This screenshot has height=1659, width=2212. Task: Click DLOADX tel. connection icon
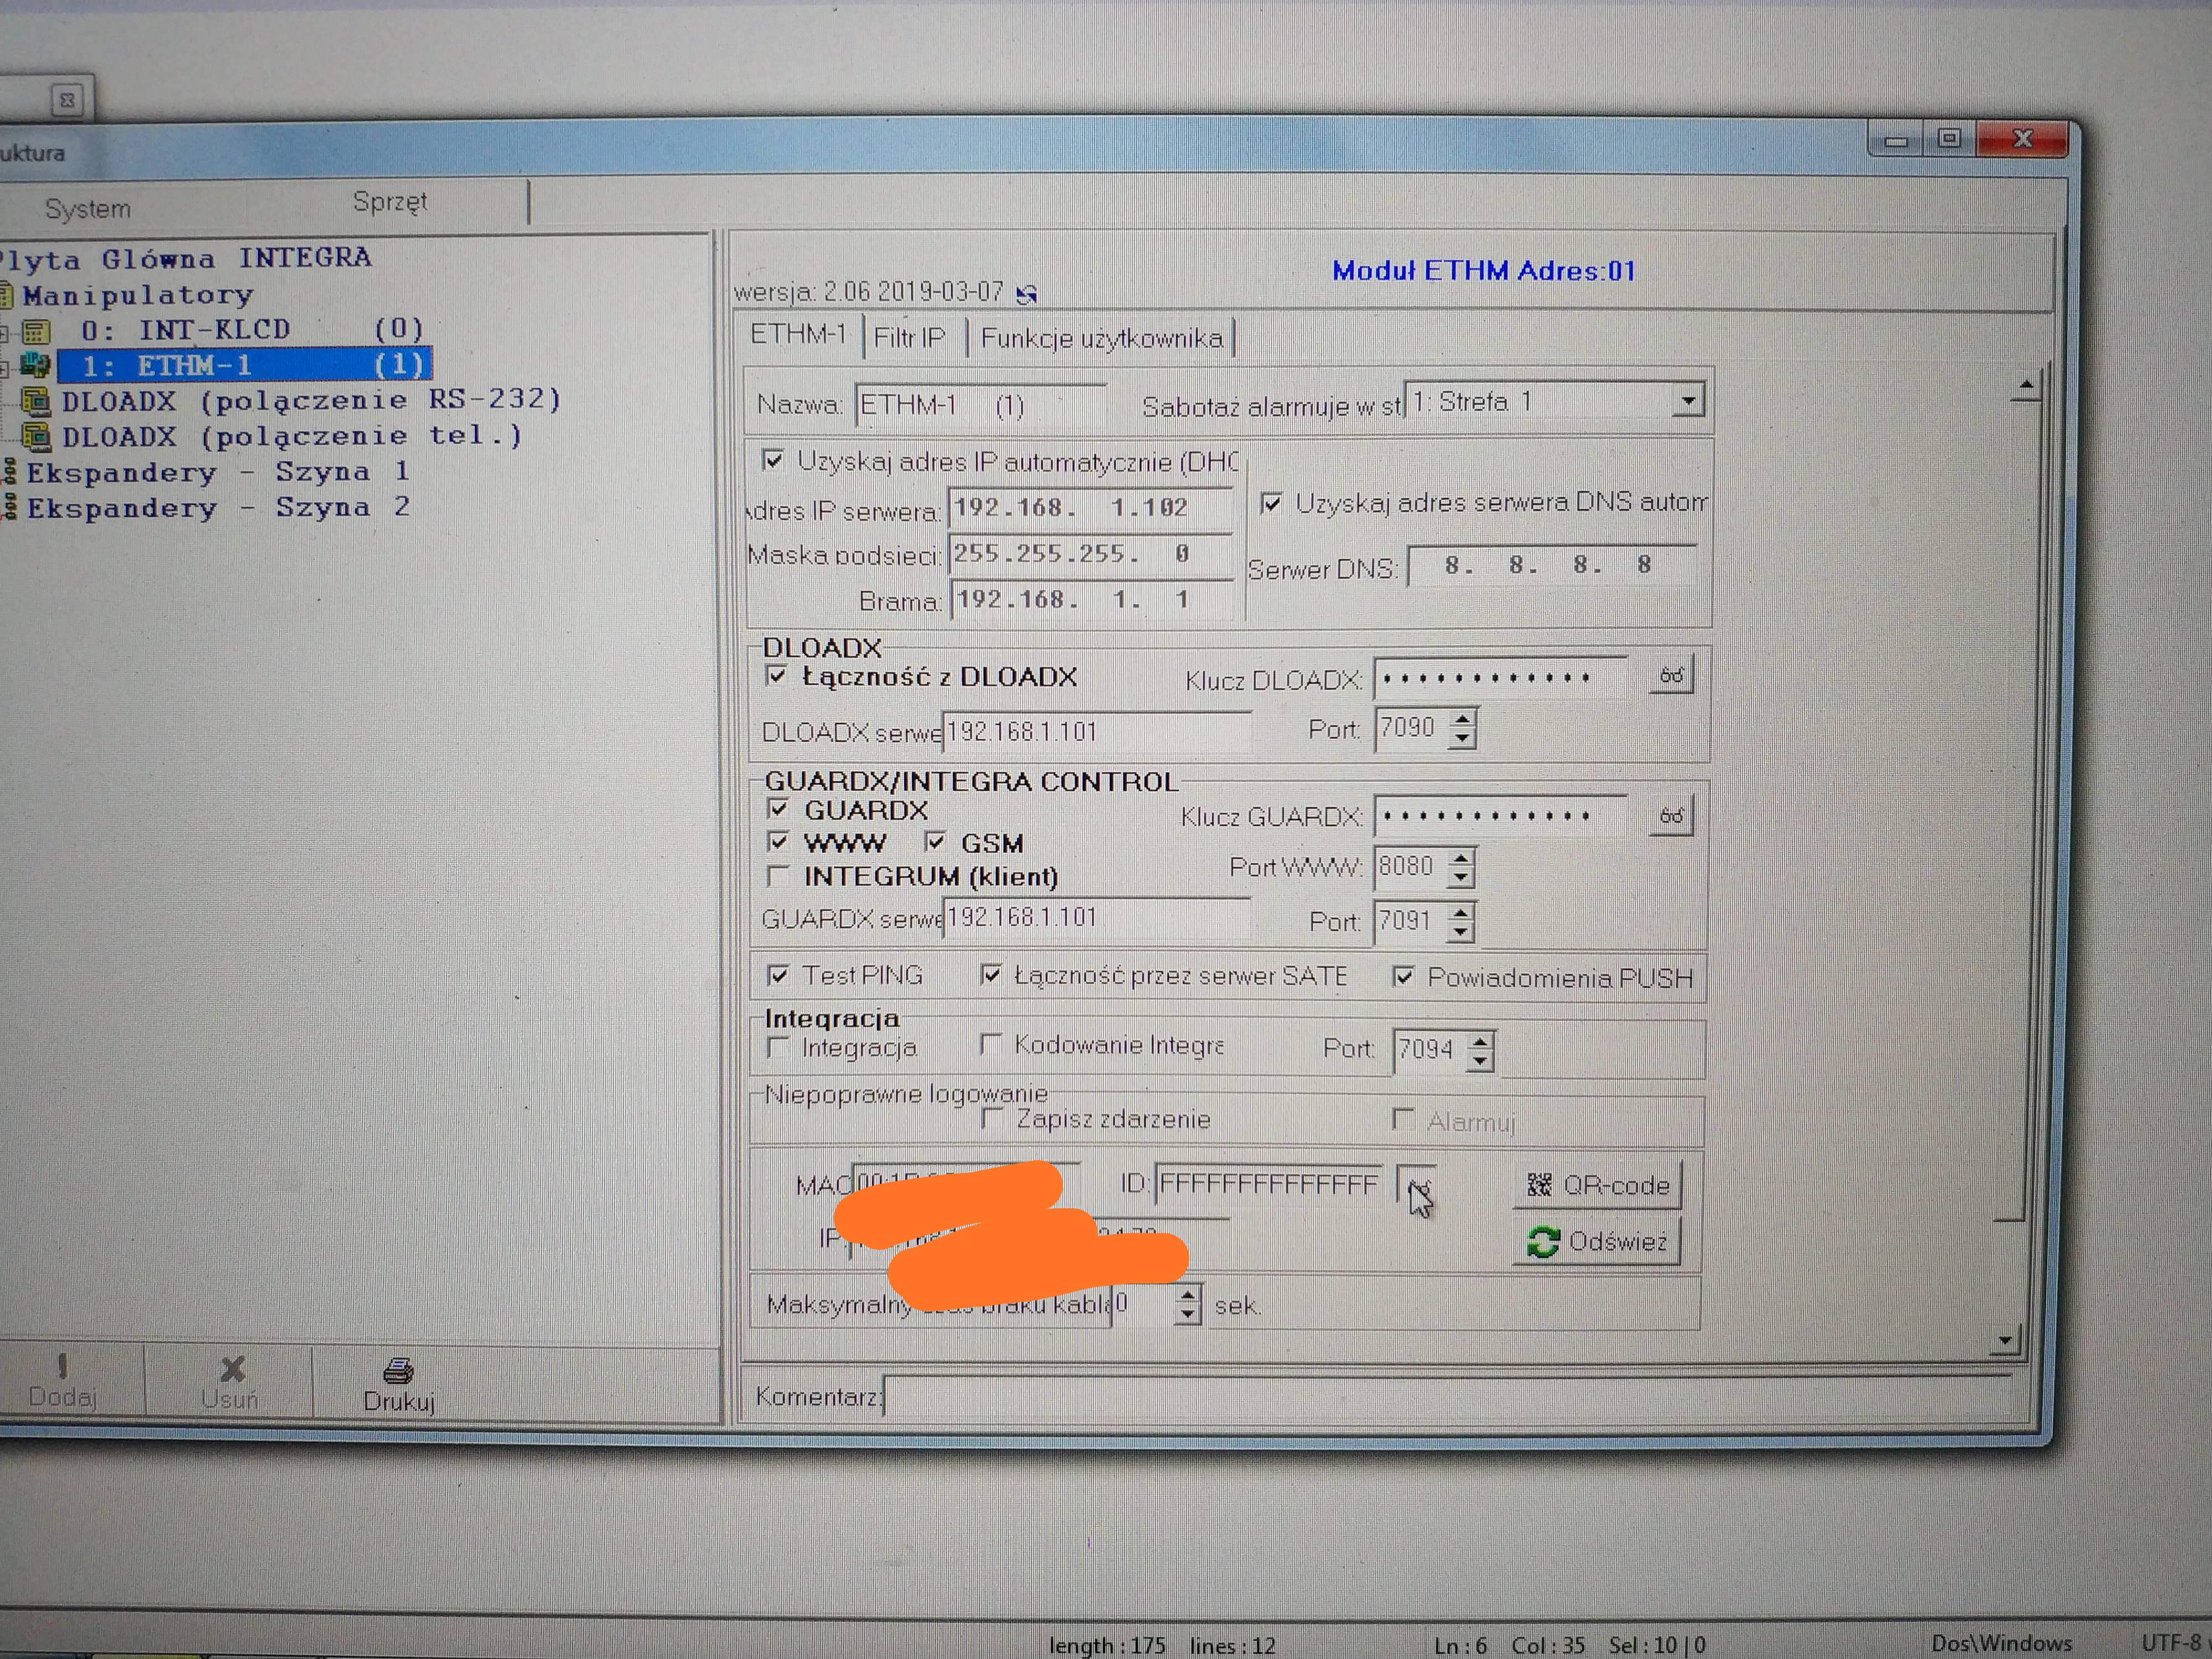point(36,436)
